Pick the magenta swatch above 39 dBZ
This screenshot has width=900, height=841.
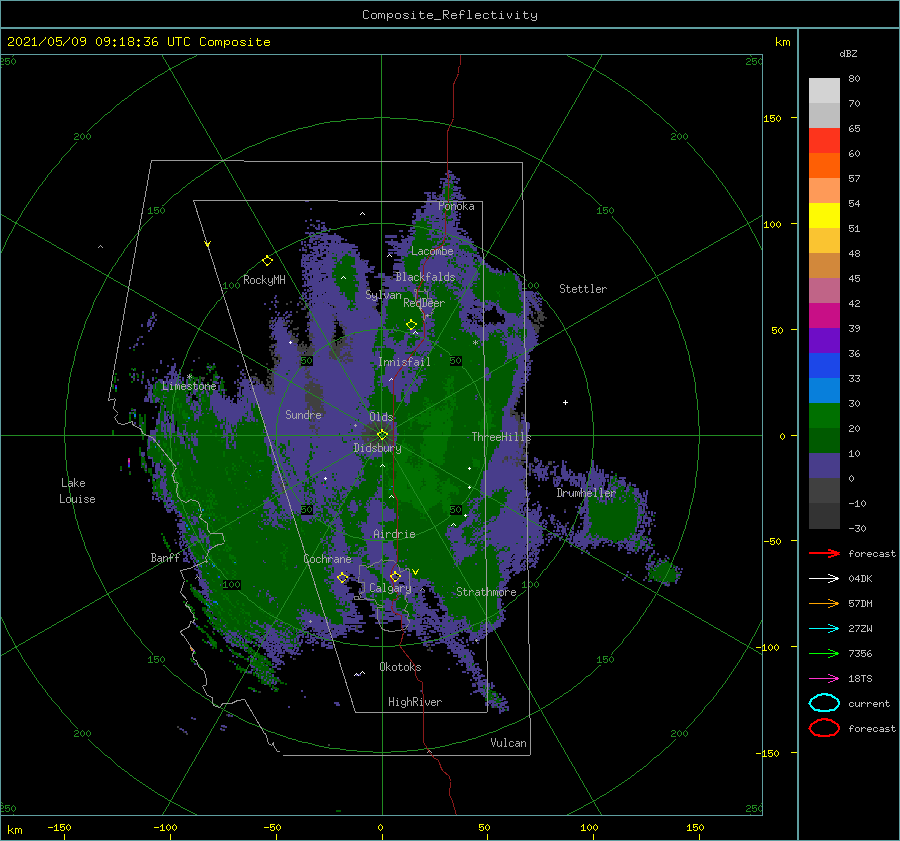pyautogui.click(x=824, y=315)
